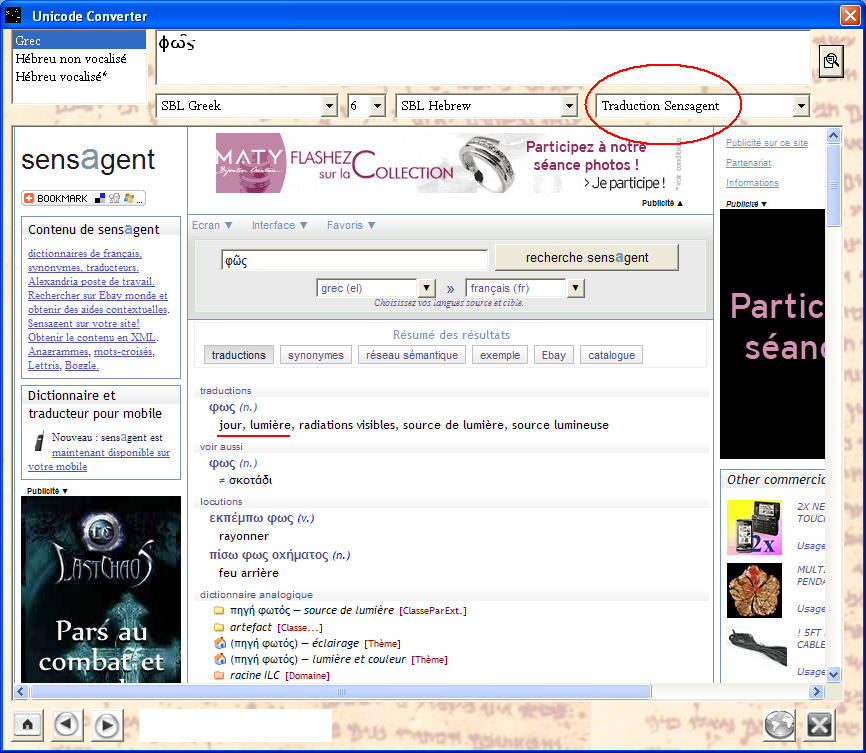Click the Home button in bottom toolbar
The width and height of the screenshot is (866, 753).
tap(28, 724)
